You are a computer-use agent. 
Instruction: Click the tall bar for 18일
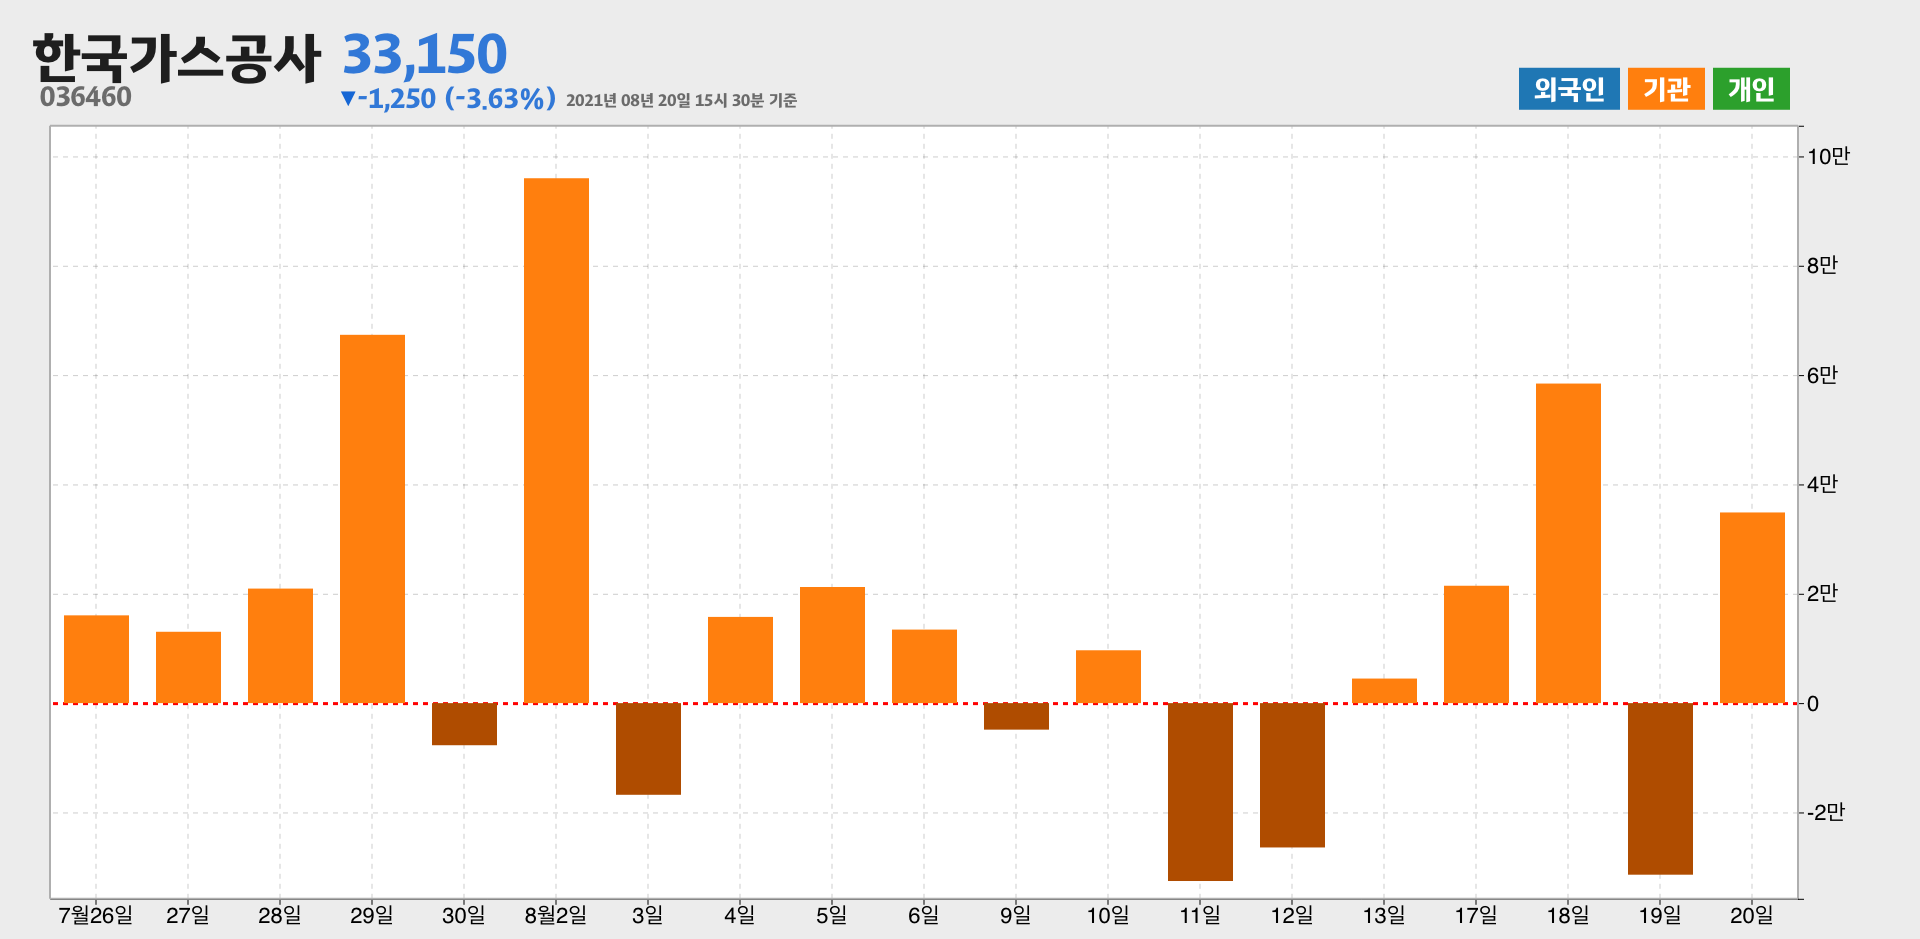pos(1568,543)
